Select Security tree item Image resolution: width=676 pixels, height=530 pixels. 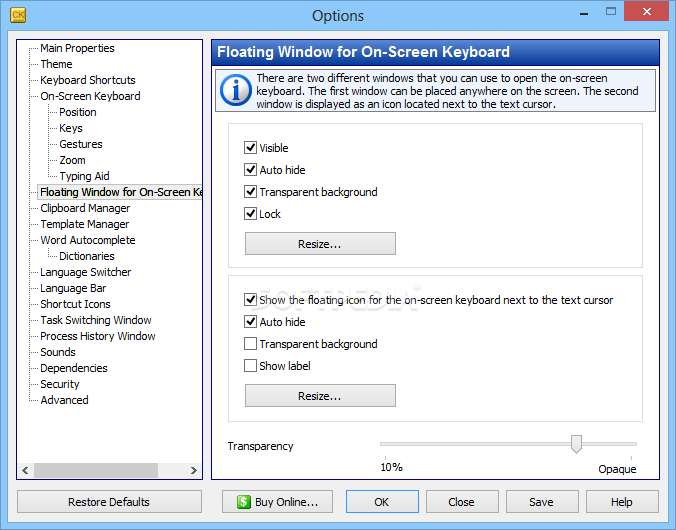tap(60, 384)
